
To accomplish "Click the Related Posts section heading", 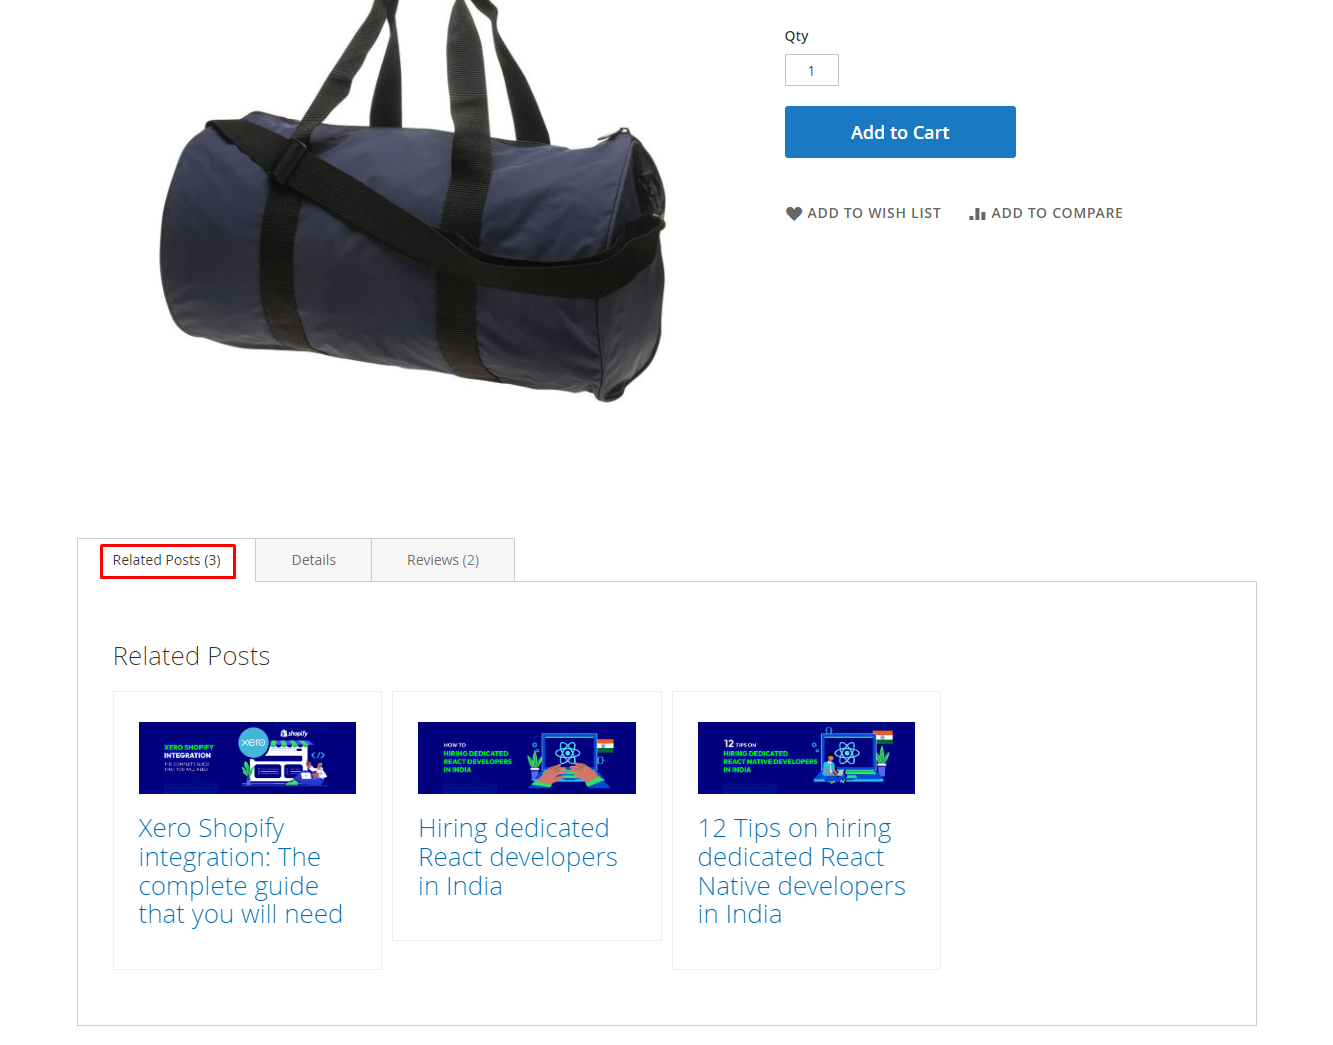I will pyautogui.click(x=191, y=656).
